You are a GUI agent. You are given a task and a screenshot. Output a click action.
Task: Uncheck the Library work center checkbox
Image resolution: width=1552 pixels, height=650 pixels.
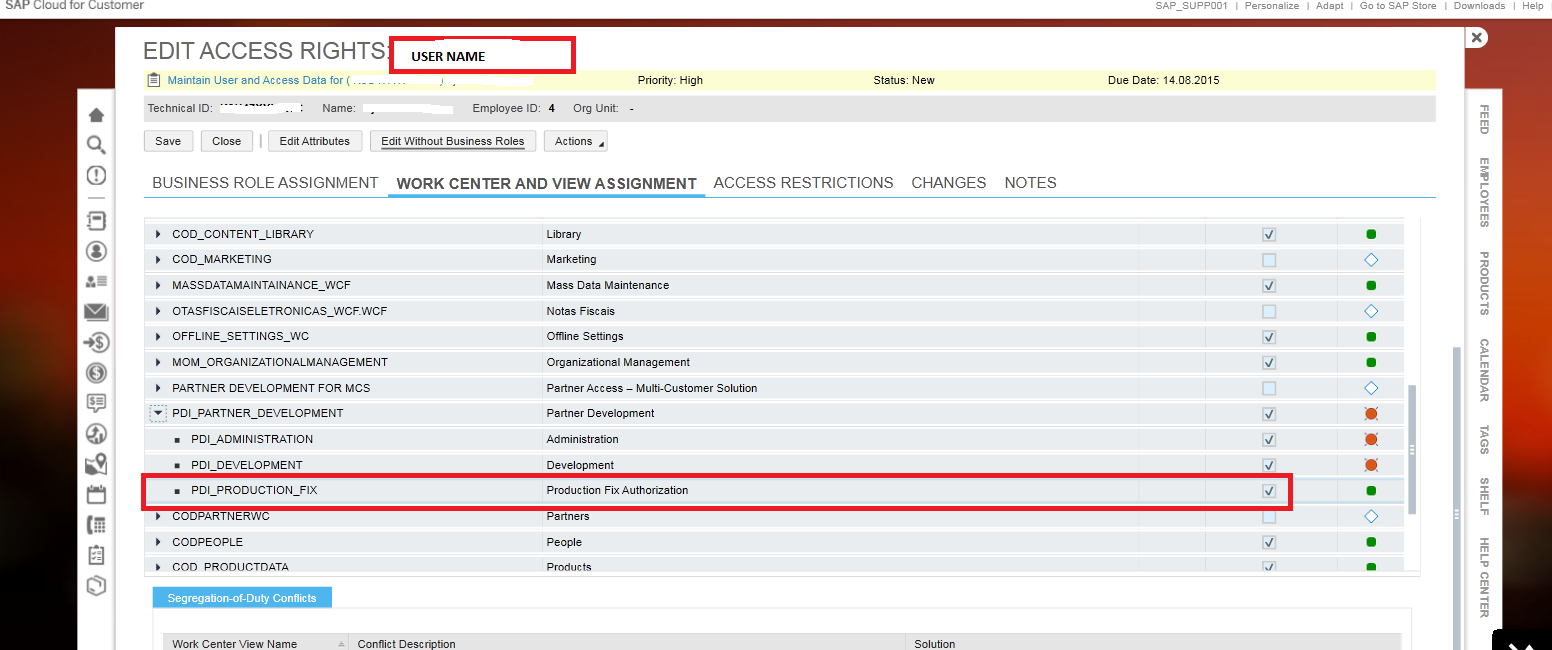[1269, 234]
